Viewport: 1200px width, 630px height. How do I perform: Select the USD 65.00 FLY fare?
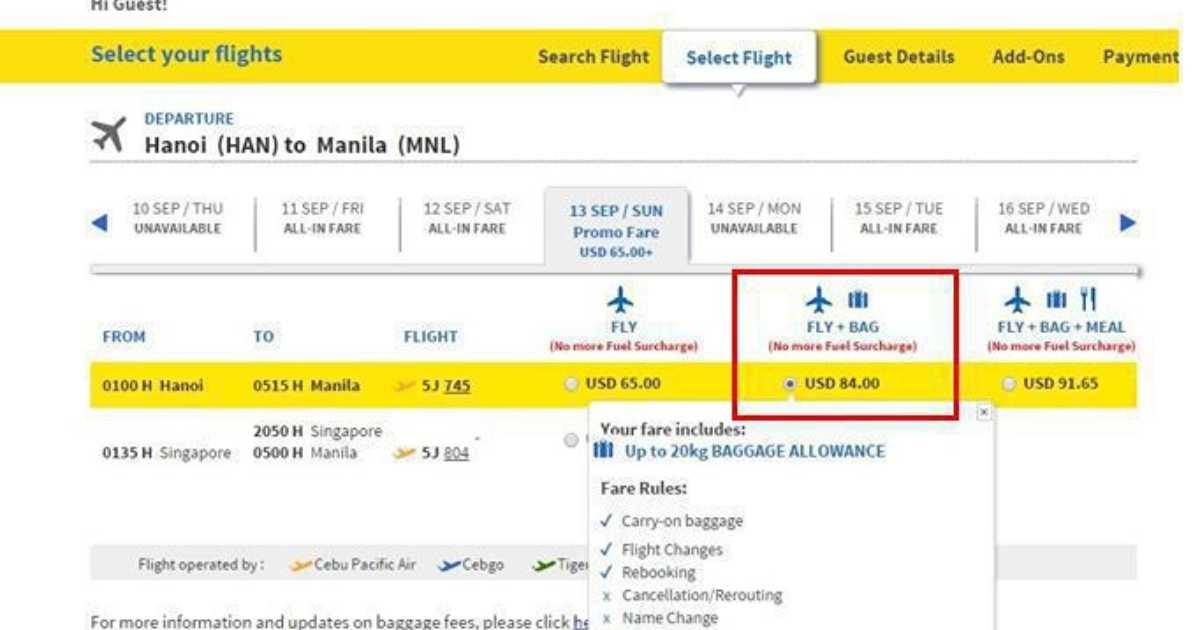point(571,384)
